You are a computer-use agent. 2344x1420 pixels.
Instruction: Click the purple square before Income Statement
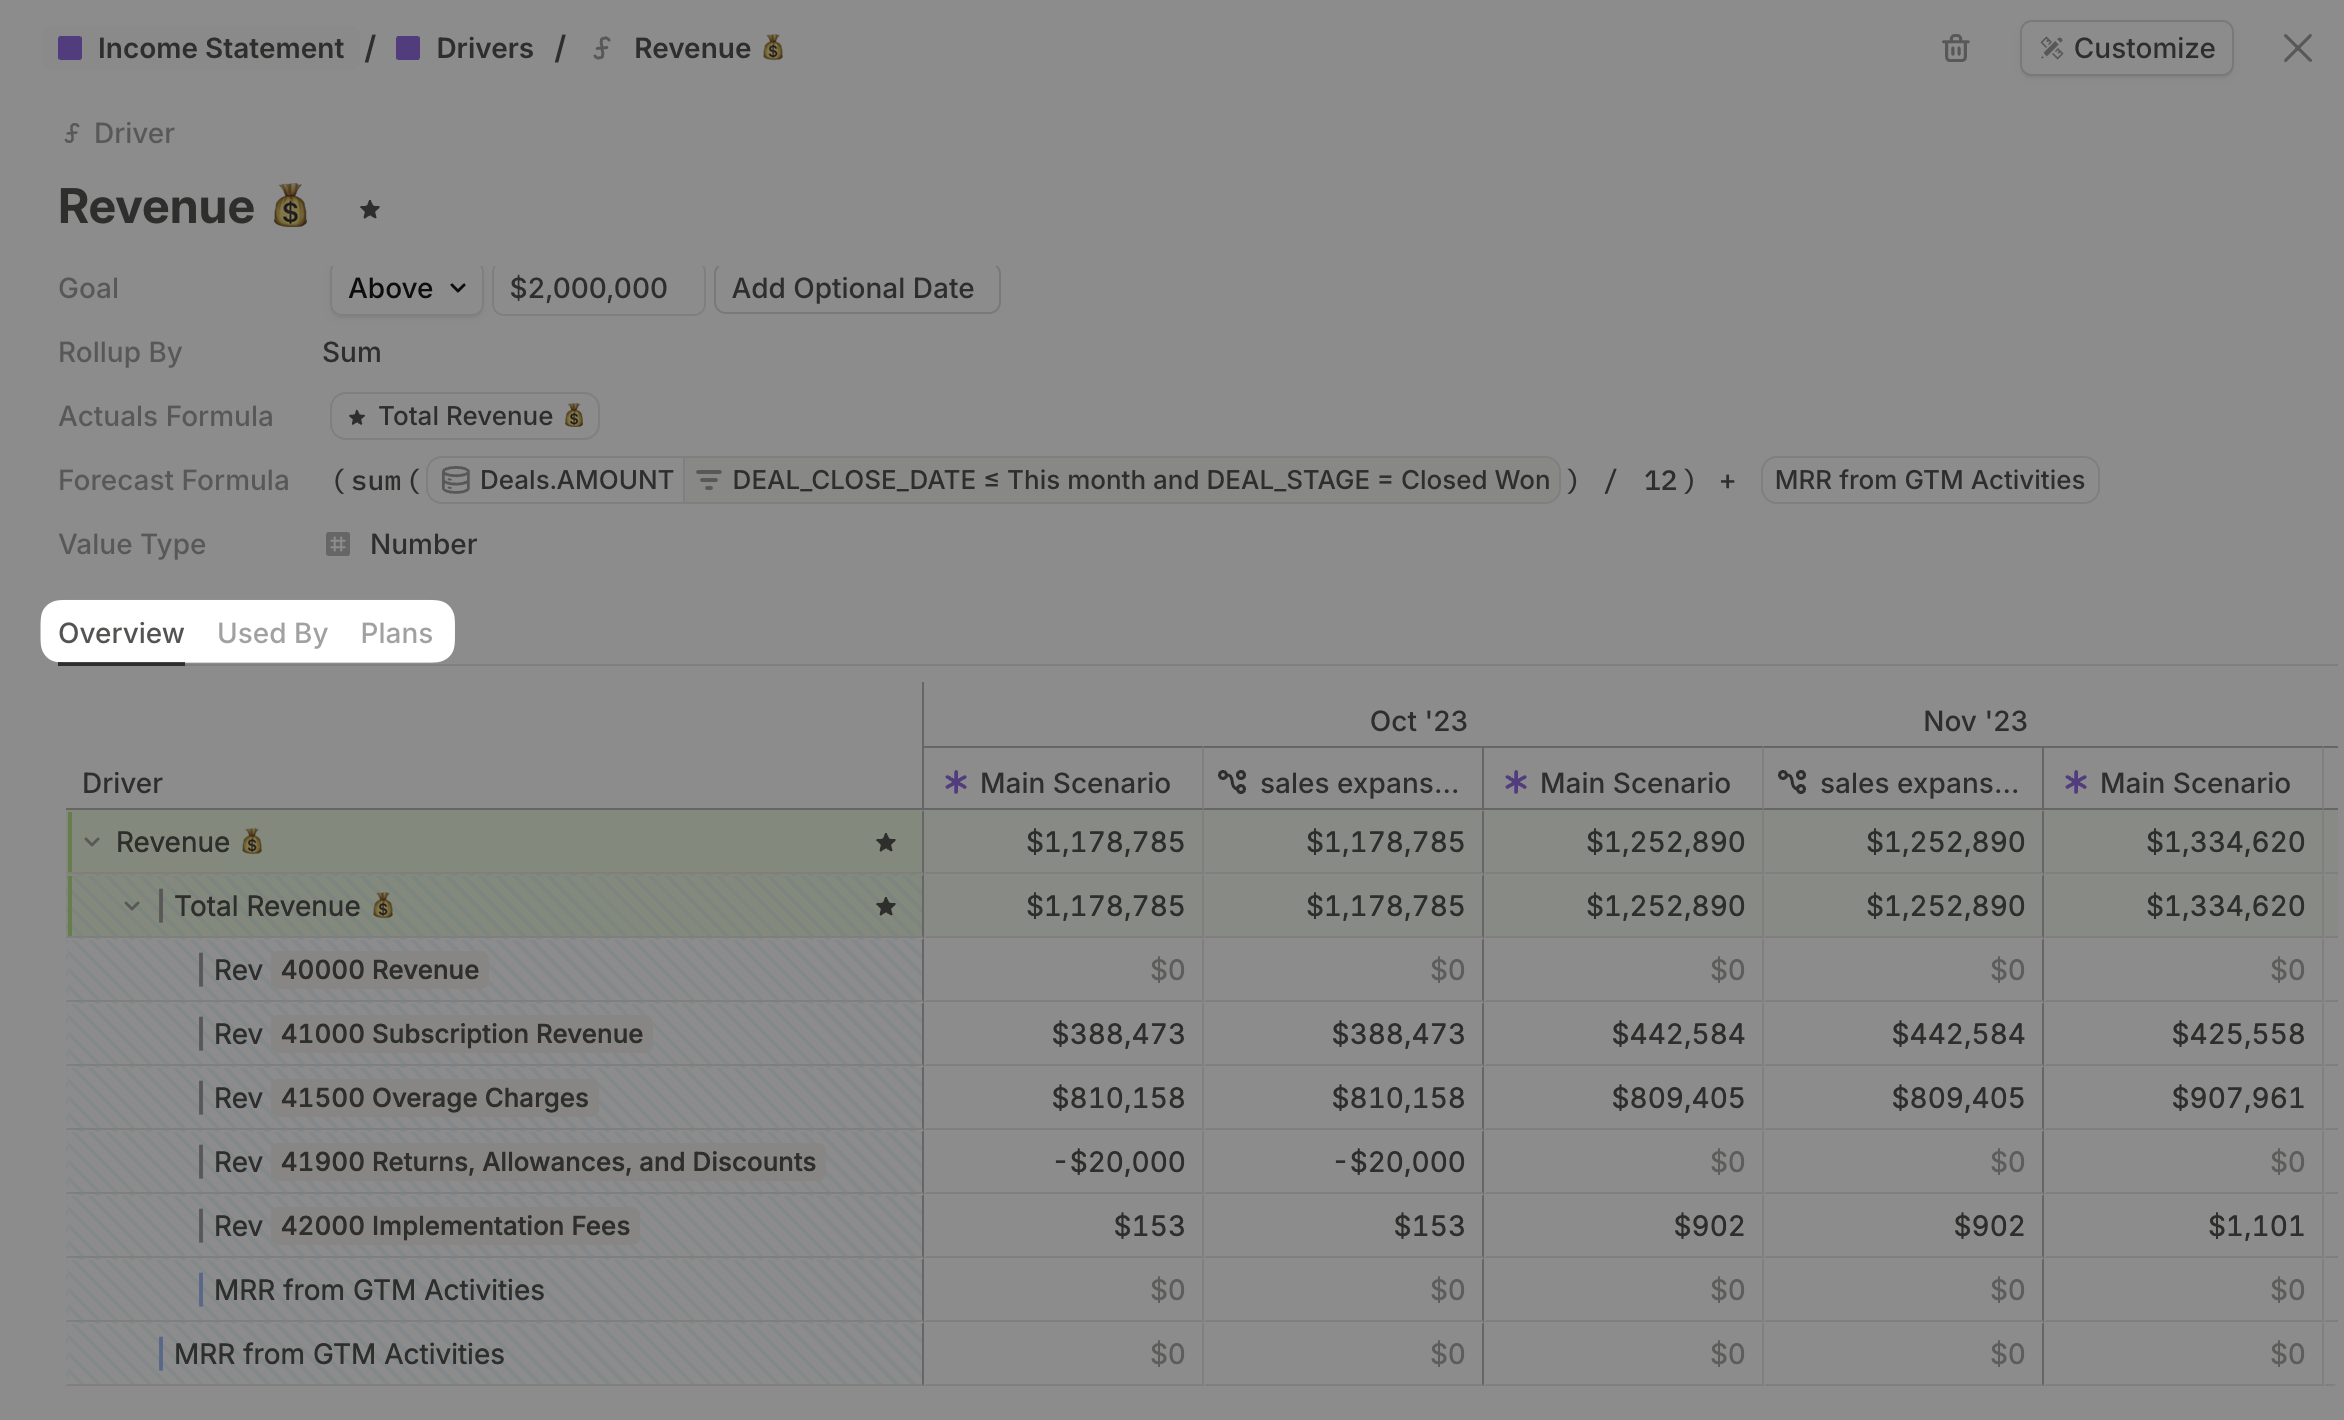click(70, 48)
